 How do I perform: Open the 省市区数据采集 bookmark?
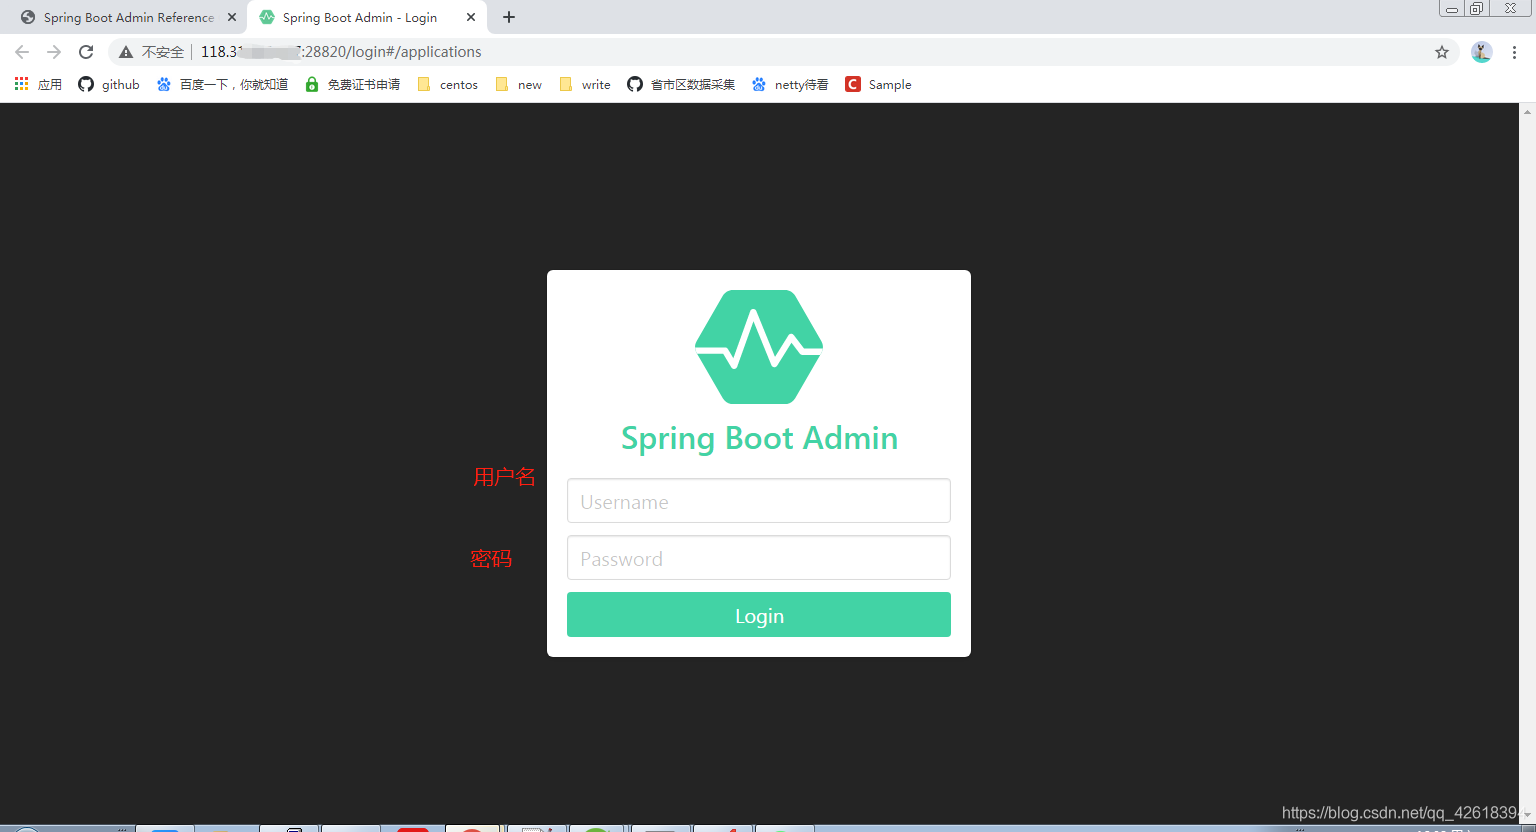[x=681, y=84]
